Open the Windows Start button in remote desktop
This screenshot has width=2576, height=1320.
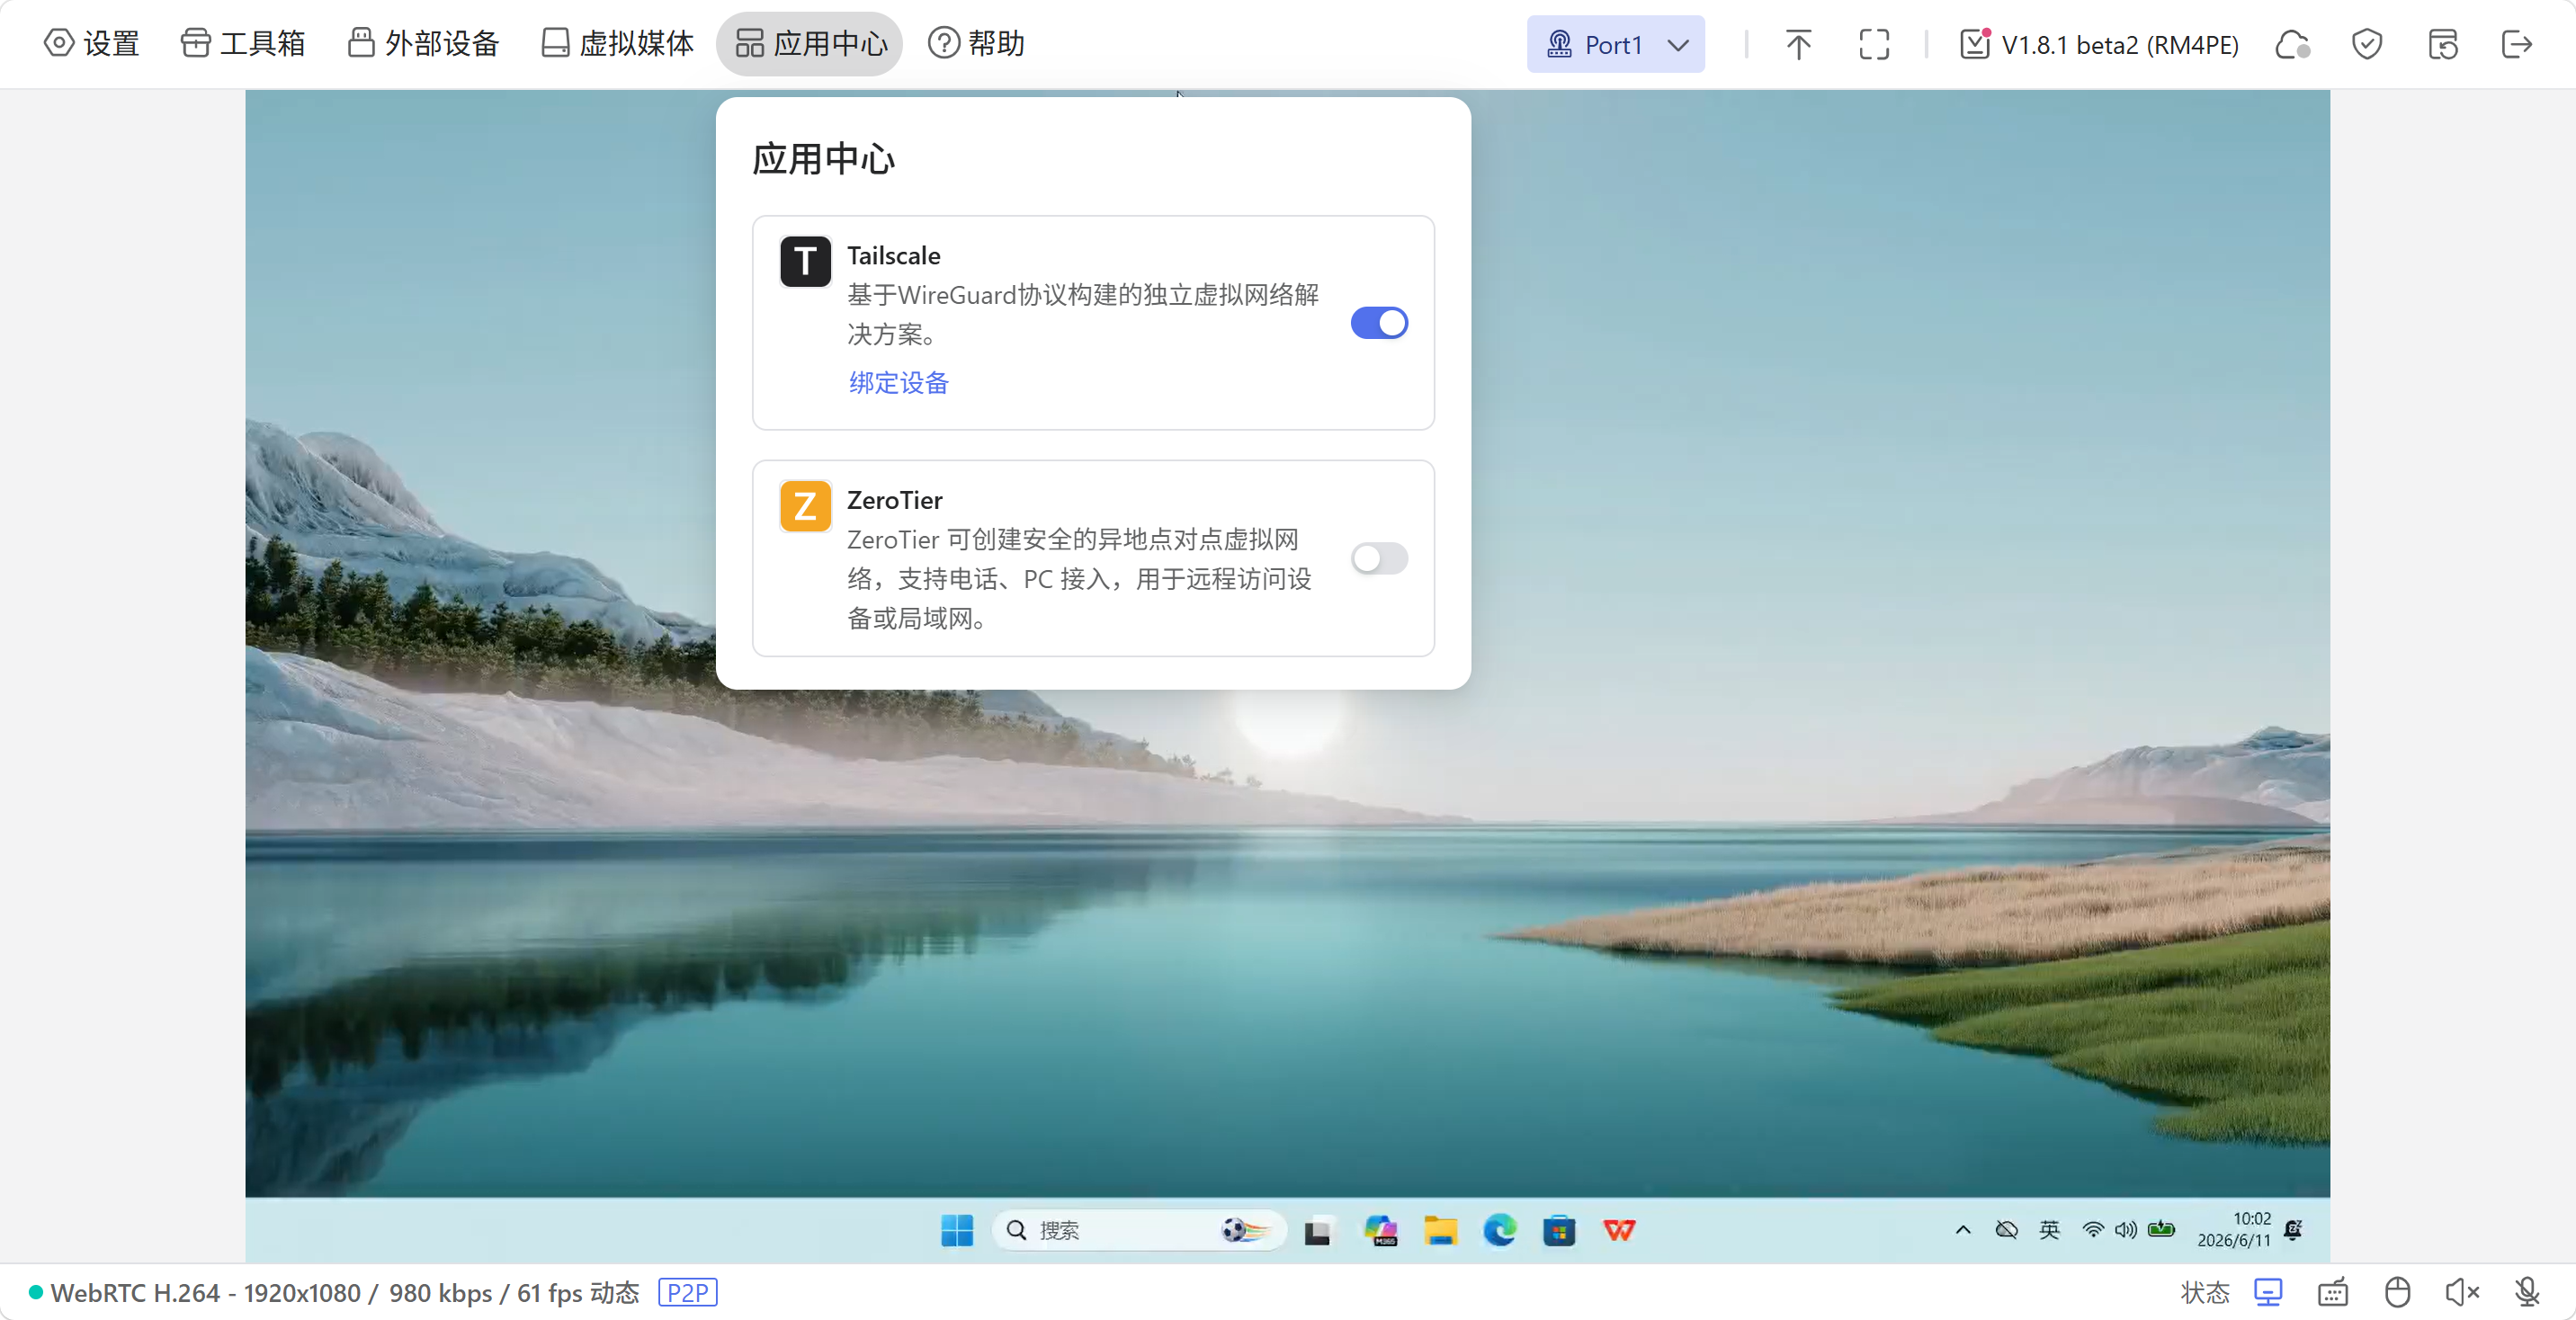click(x=956, y=1230)
